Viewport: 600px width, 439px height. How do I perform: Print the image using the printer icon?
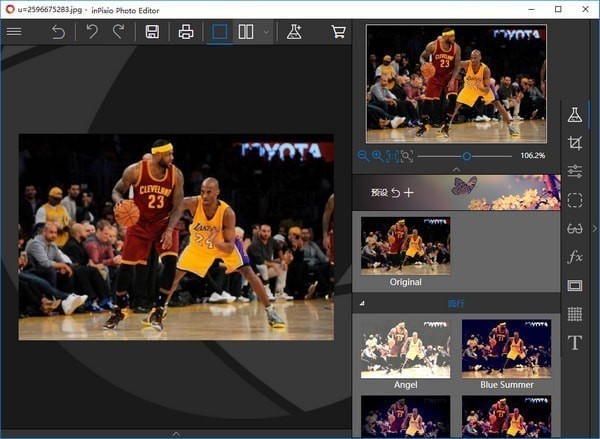tap(186, 31)
